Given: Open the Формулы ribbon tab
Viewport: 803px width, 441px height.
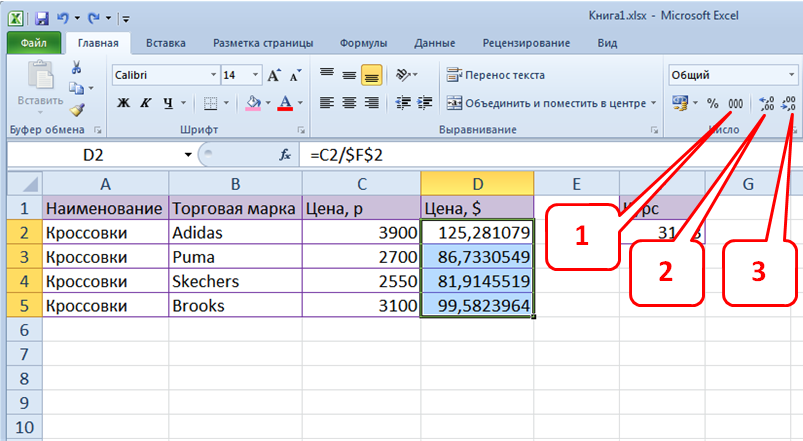Looking at the screenshot, I should coord(363,43).
